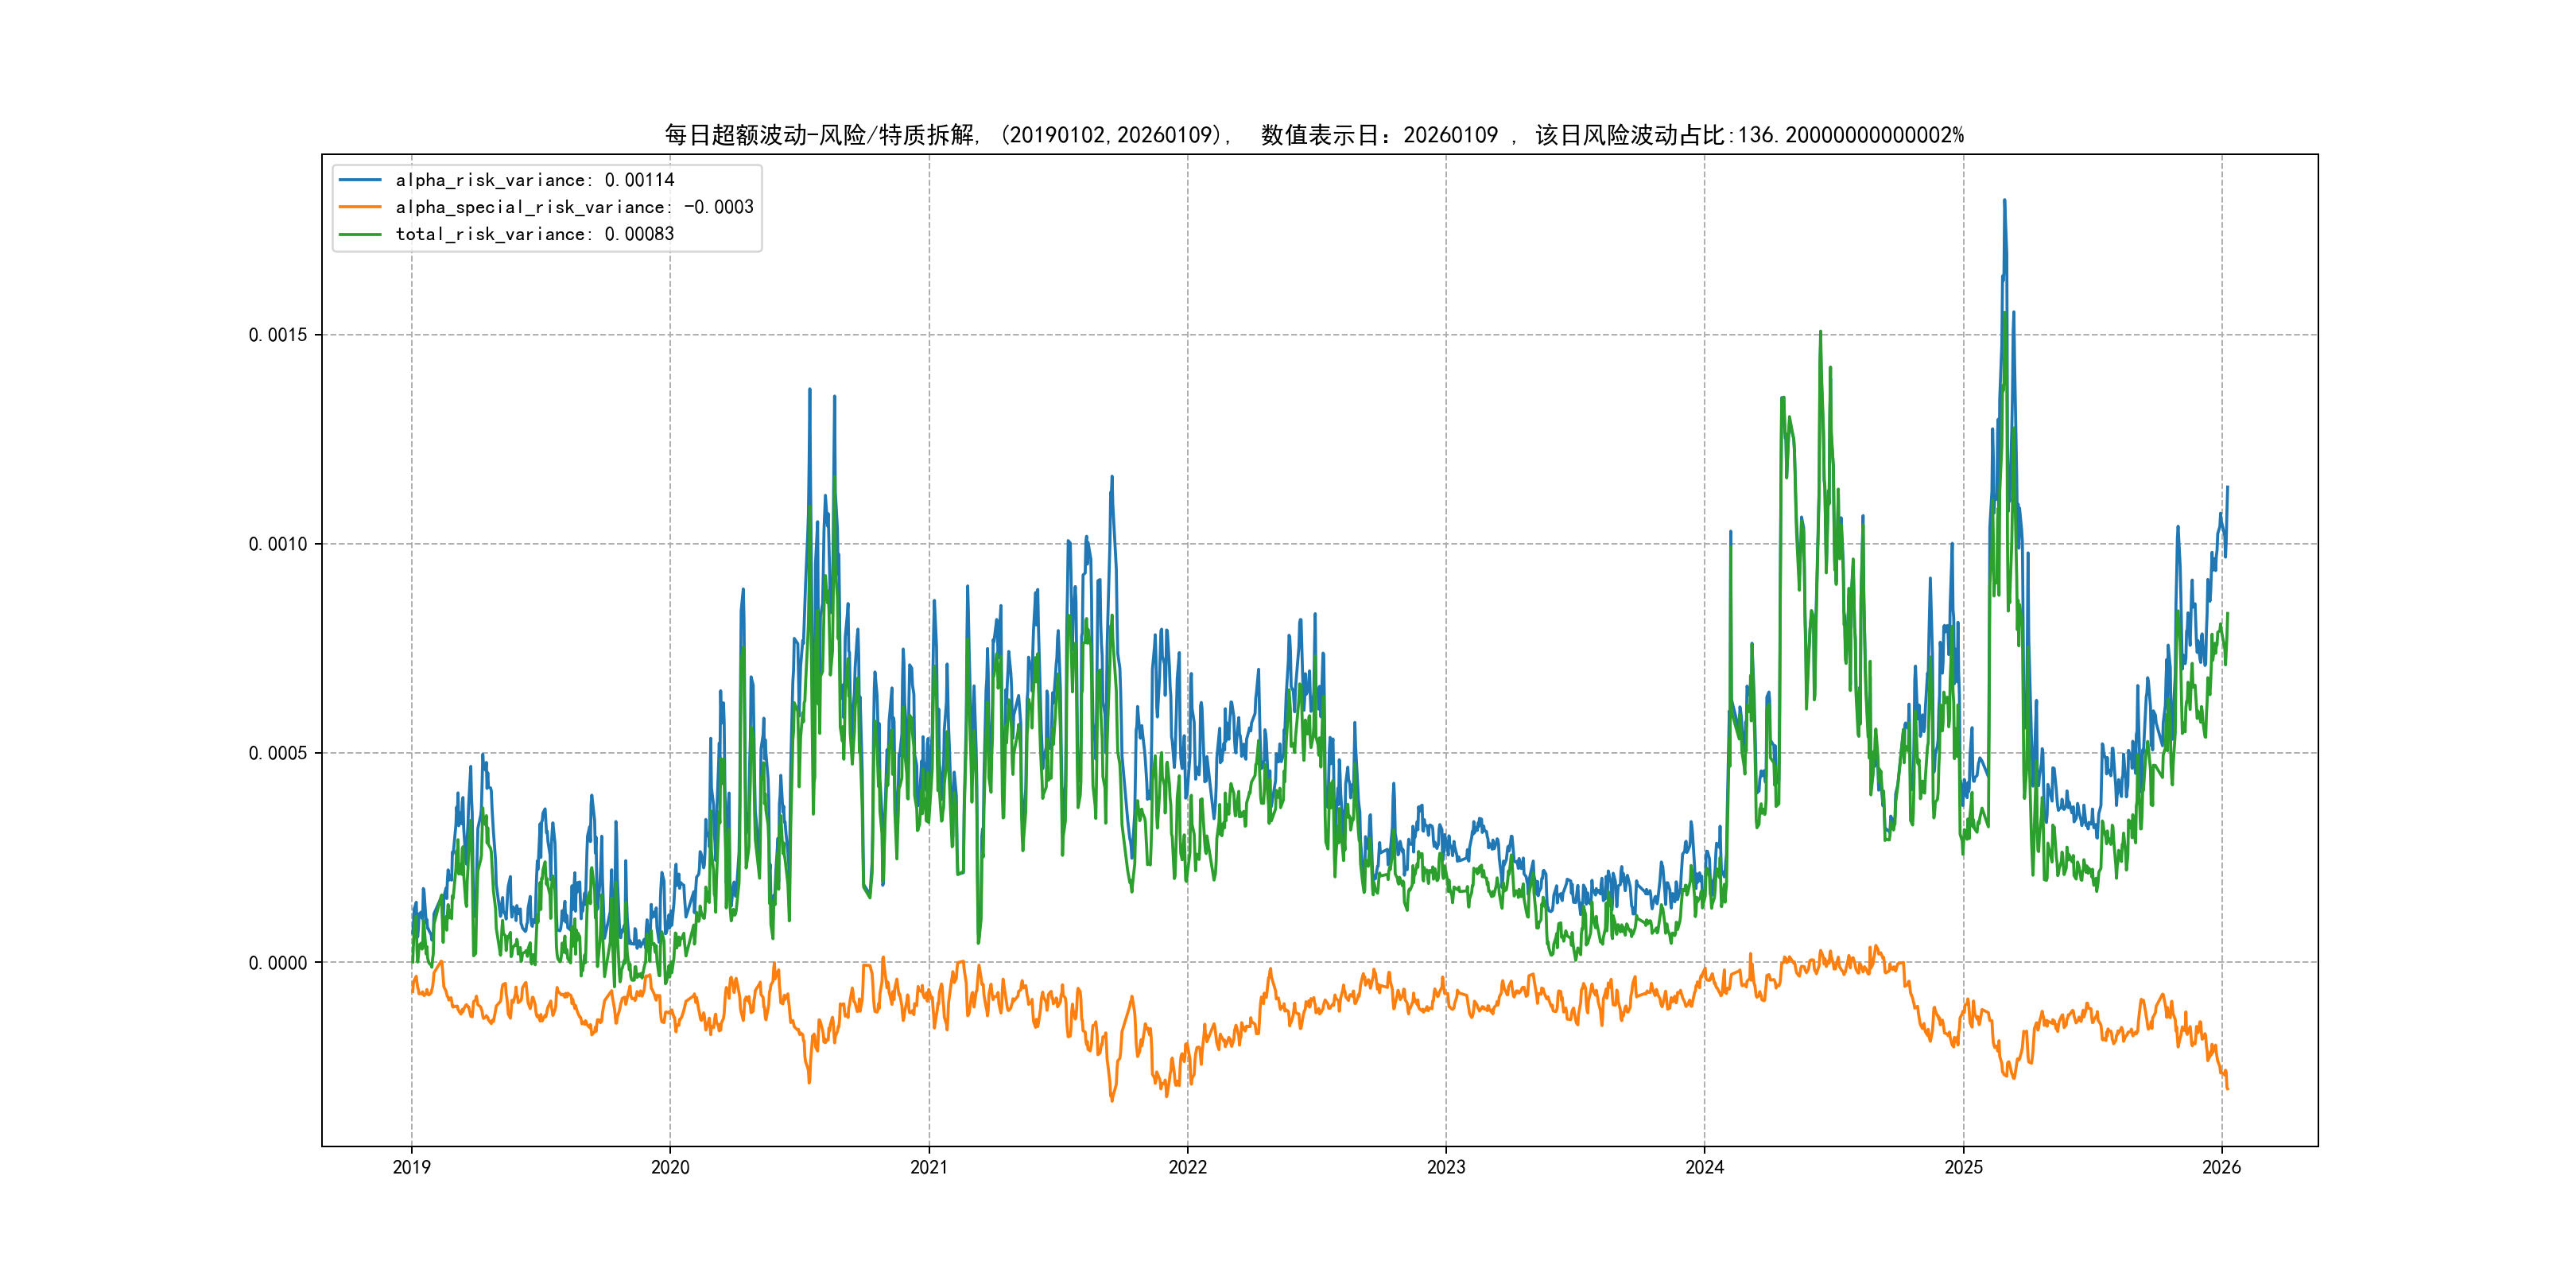Click the 0.0000 y-axis label

(278, 963)
